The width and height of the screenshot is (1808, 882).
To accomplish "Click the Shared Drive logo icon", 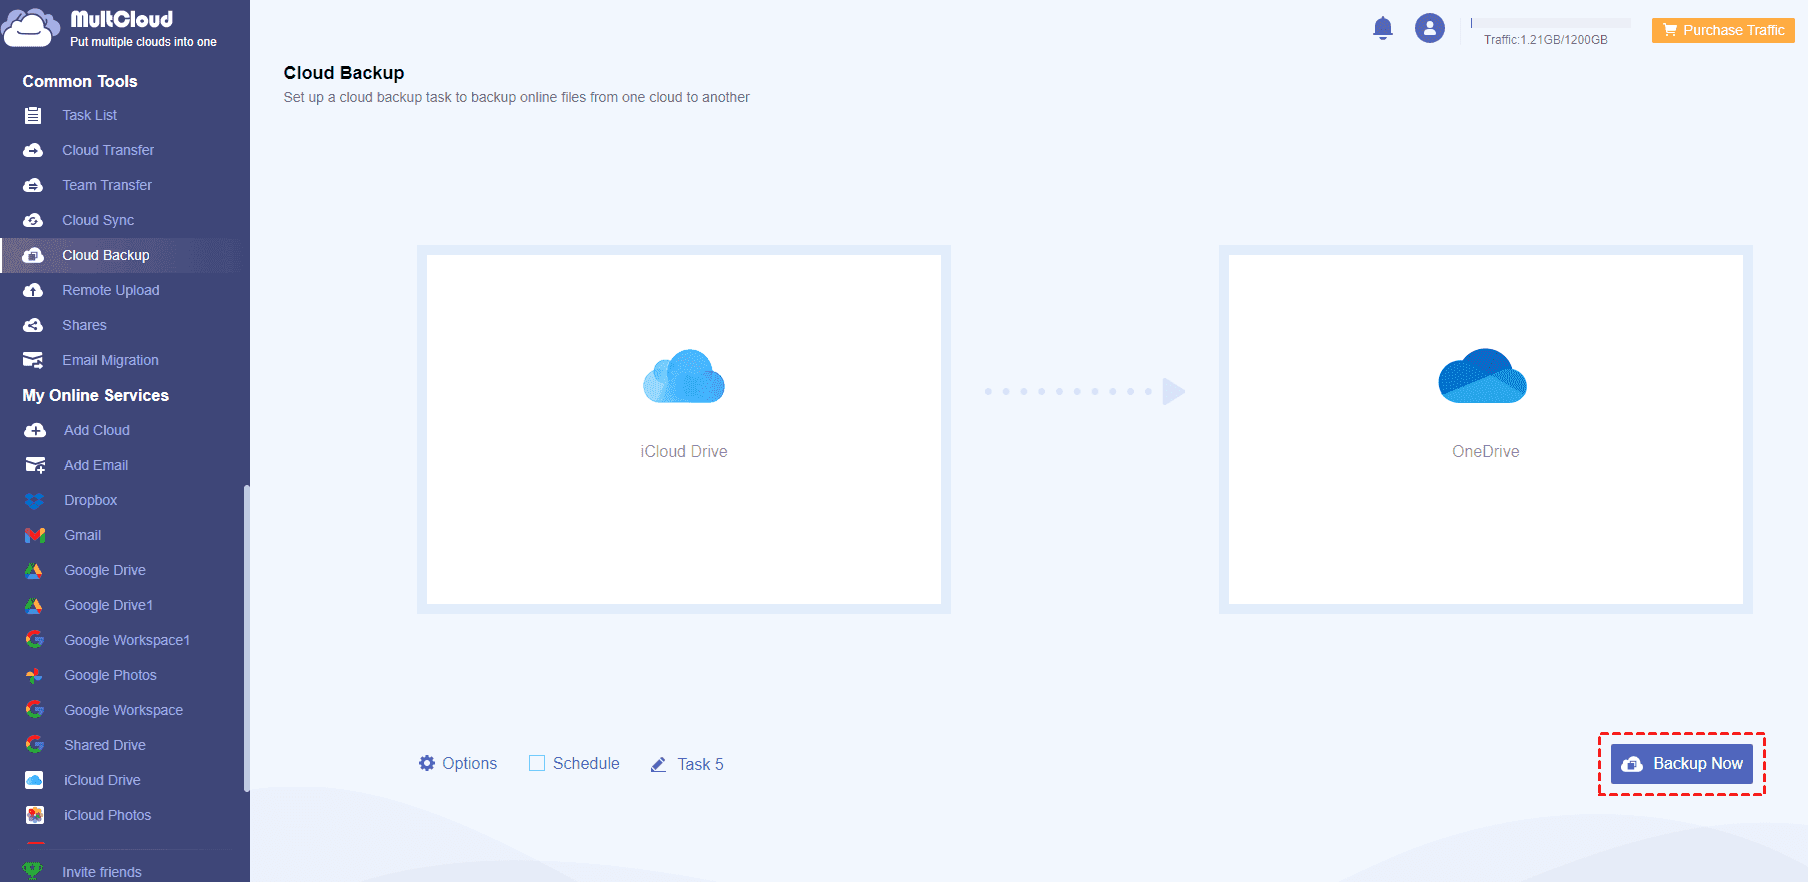I will [35, 745].
